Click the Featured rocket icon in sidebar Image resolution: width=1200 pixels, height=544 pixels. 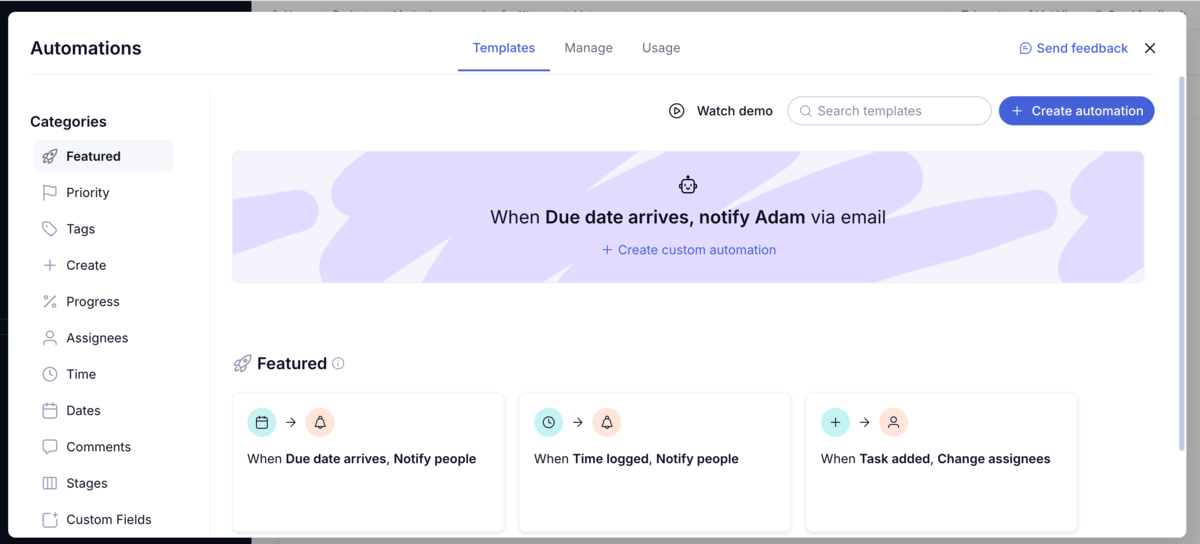click(50, 156)
